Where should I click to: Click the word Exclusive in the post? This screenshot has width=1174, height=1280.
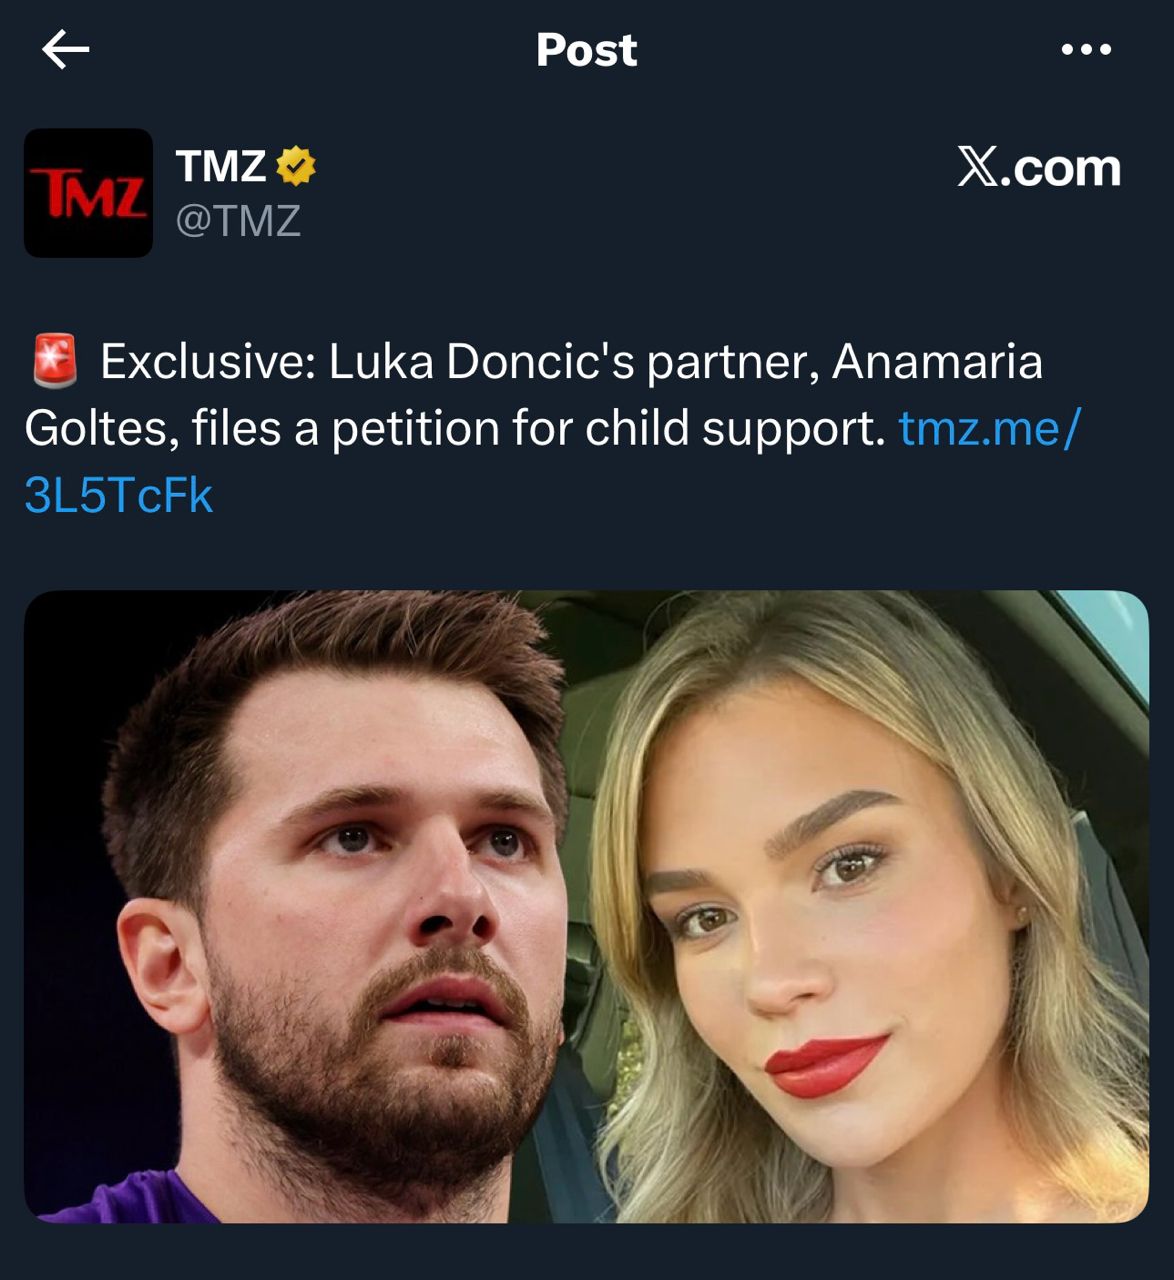pyautogui.click(x=207, y=362)
